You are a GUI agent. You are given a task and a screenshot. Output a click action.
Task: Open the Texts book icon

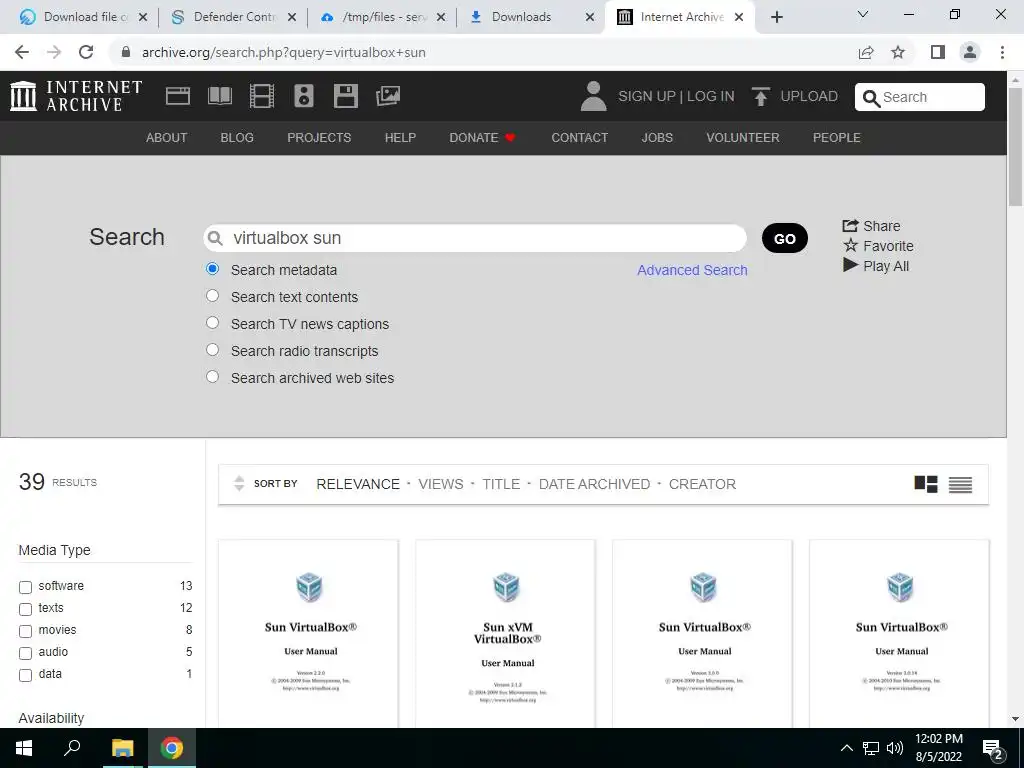219,96
